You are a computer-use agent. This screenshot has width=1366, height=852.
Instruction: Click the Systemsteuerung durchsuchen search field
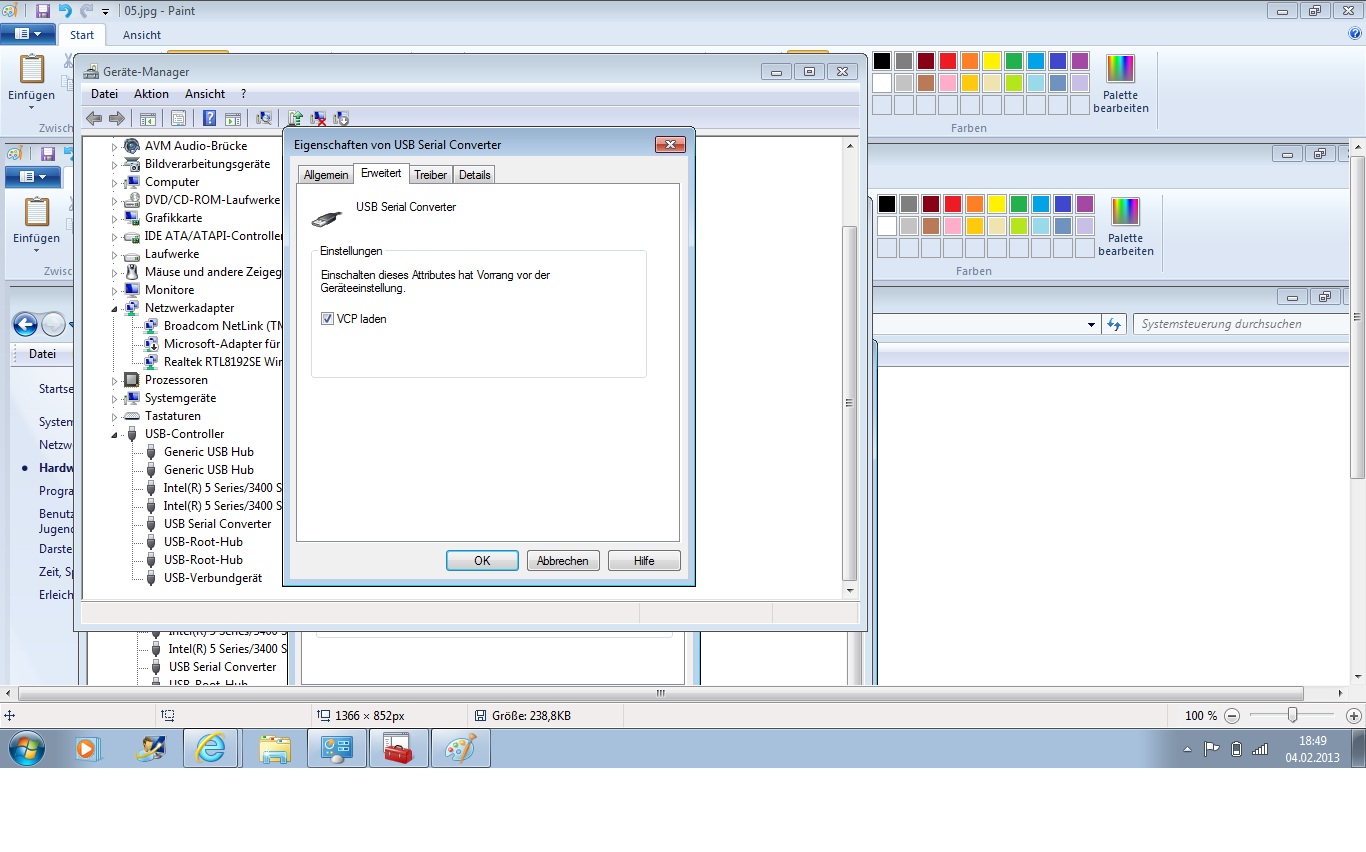pos(1240,324)
